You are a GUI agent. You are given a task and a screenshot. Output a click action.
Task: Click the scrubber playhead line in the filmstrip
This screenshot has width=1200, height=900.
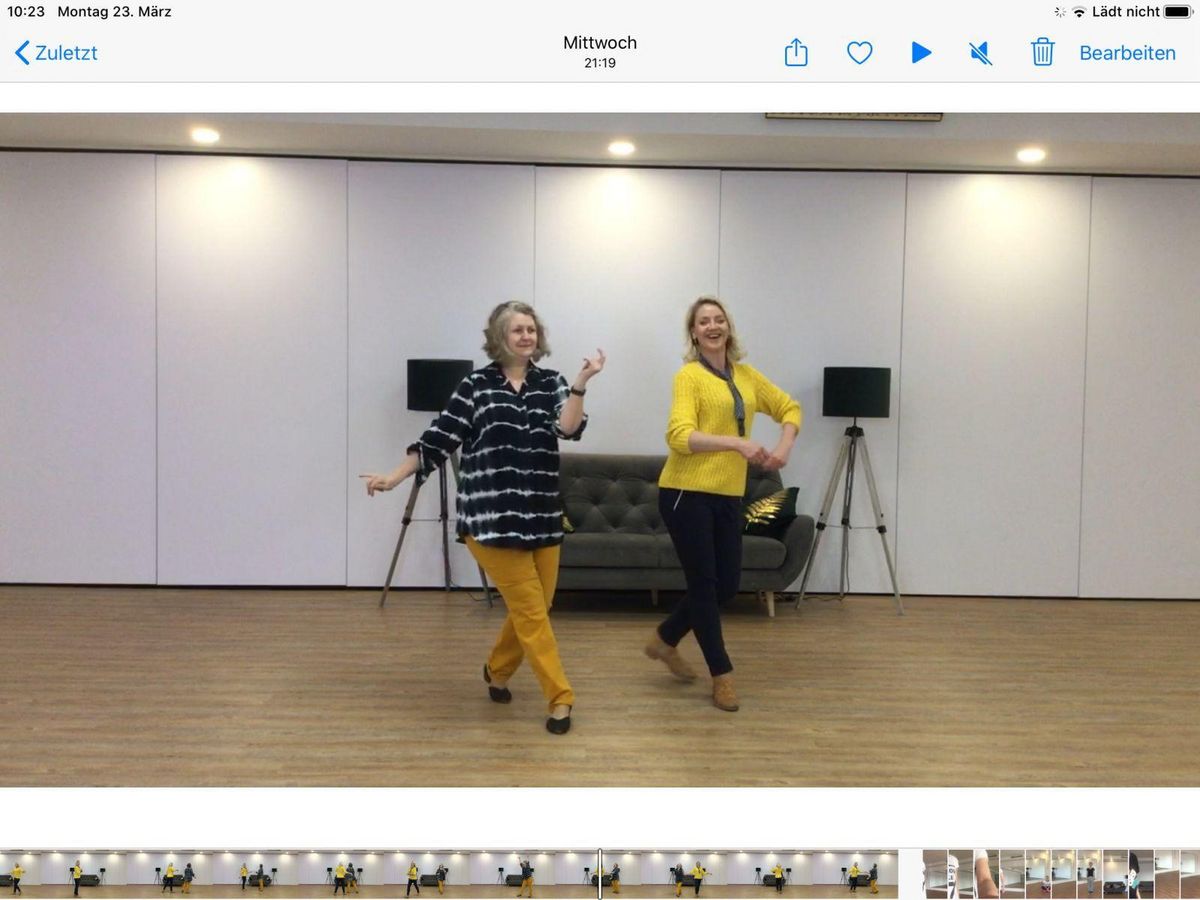[600, 874]
